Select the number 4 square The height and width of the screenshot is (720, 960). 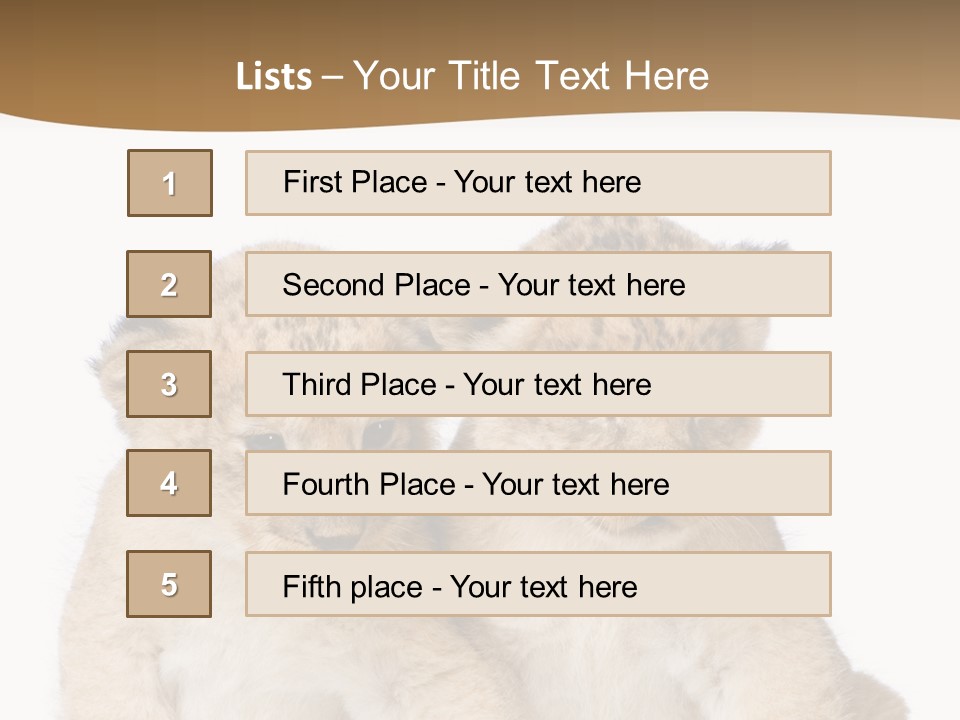169,483
